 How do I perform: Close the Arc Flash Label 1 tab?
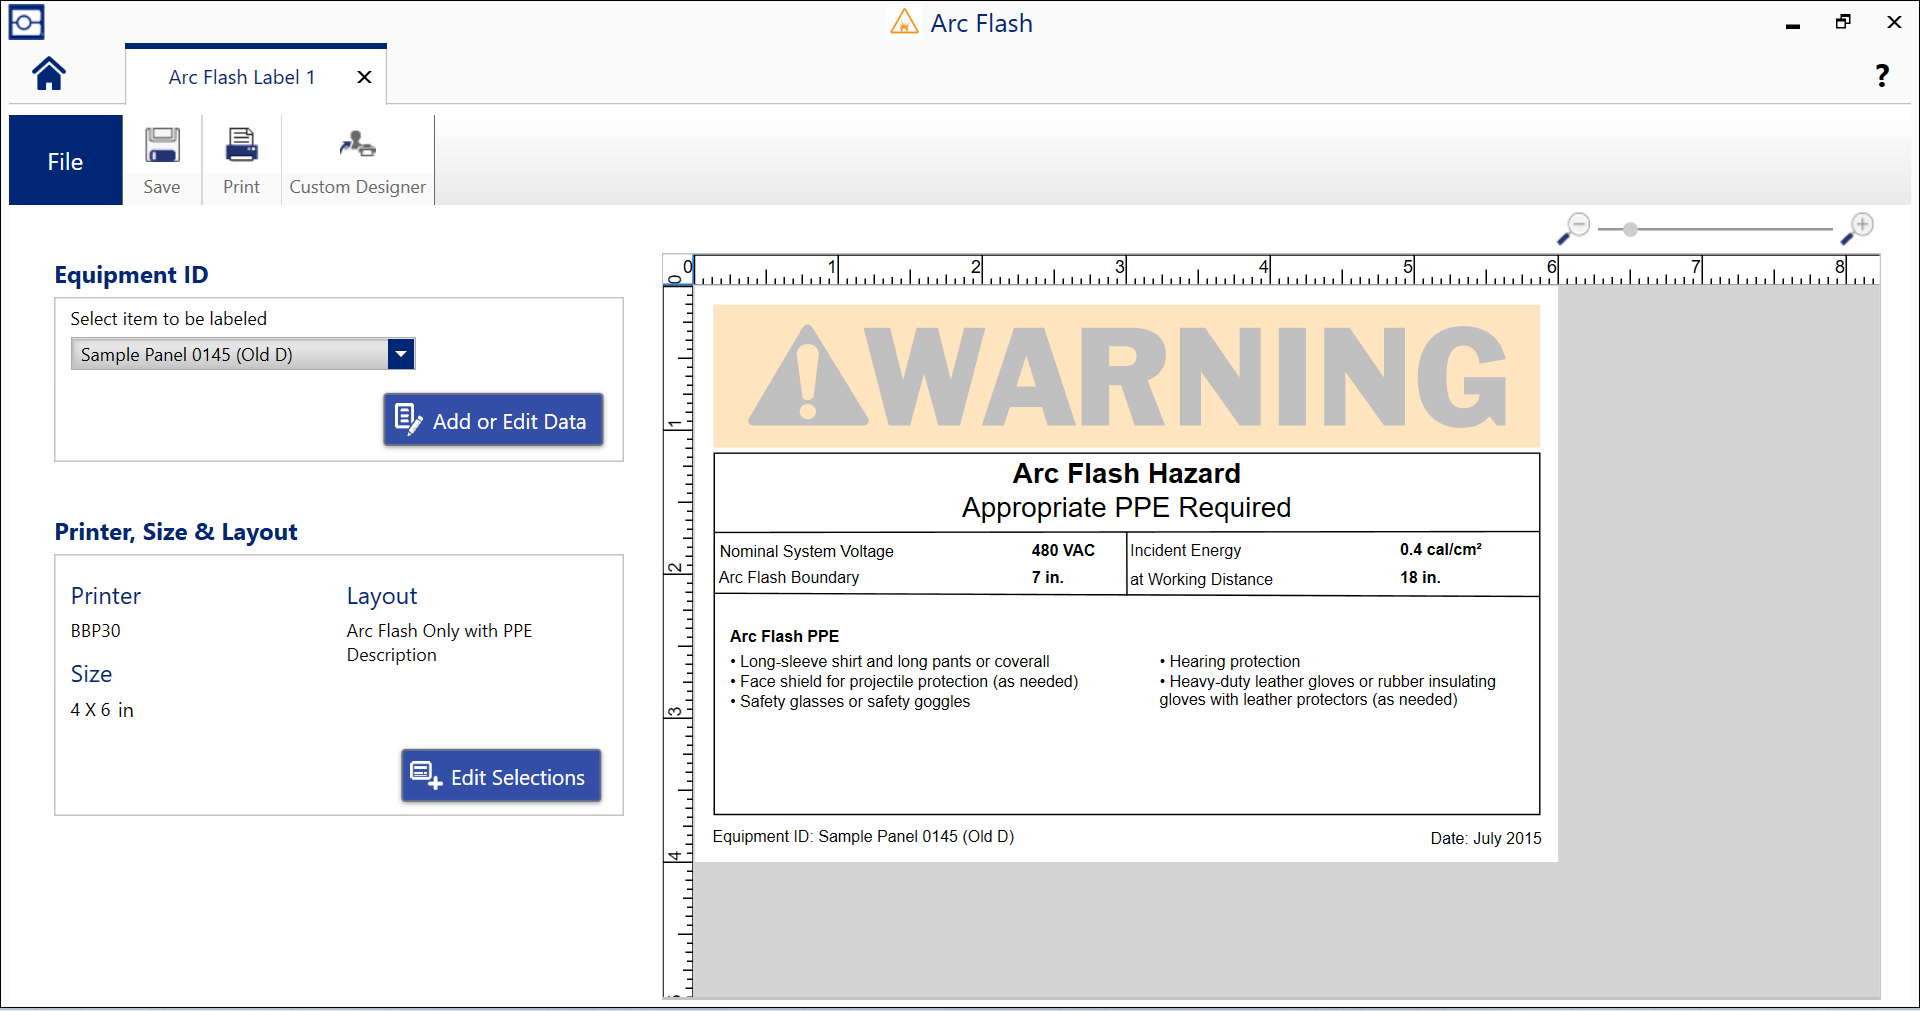click(364, 77)
